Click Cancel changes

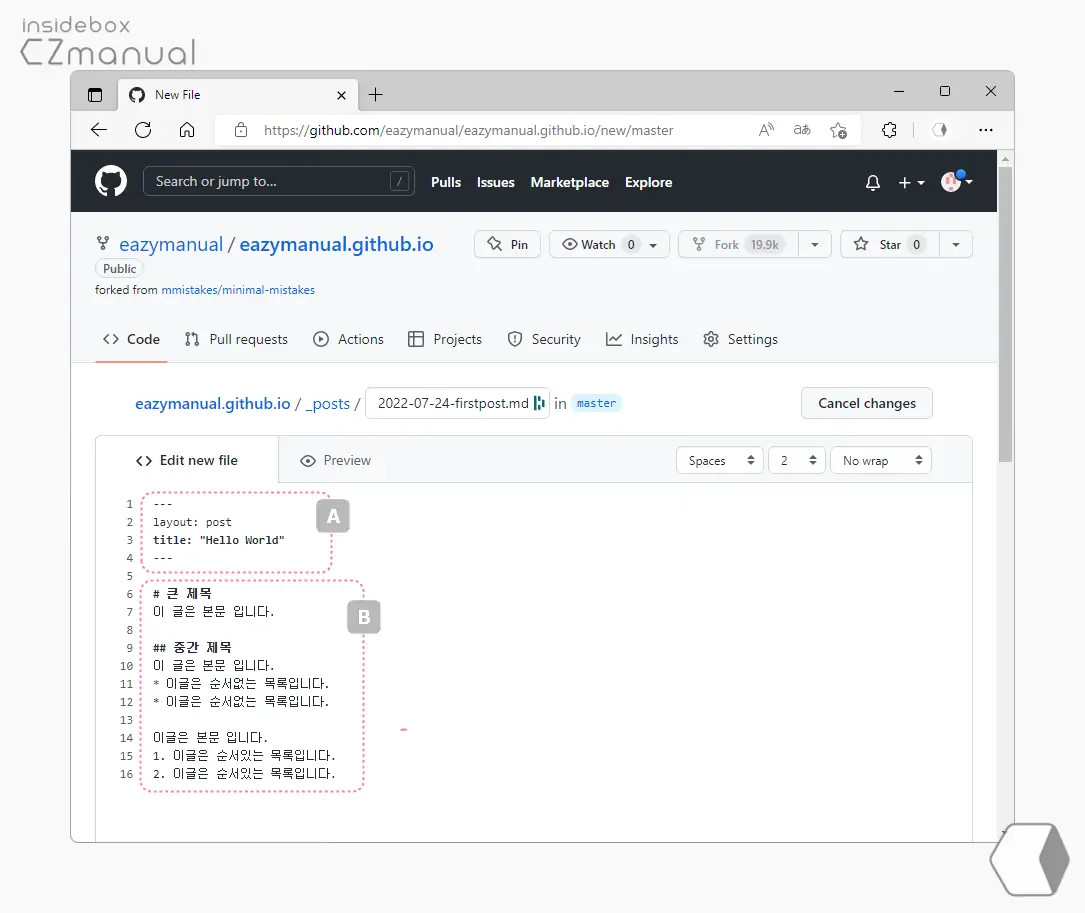pyautogui.click(x=866, y=403)
